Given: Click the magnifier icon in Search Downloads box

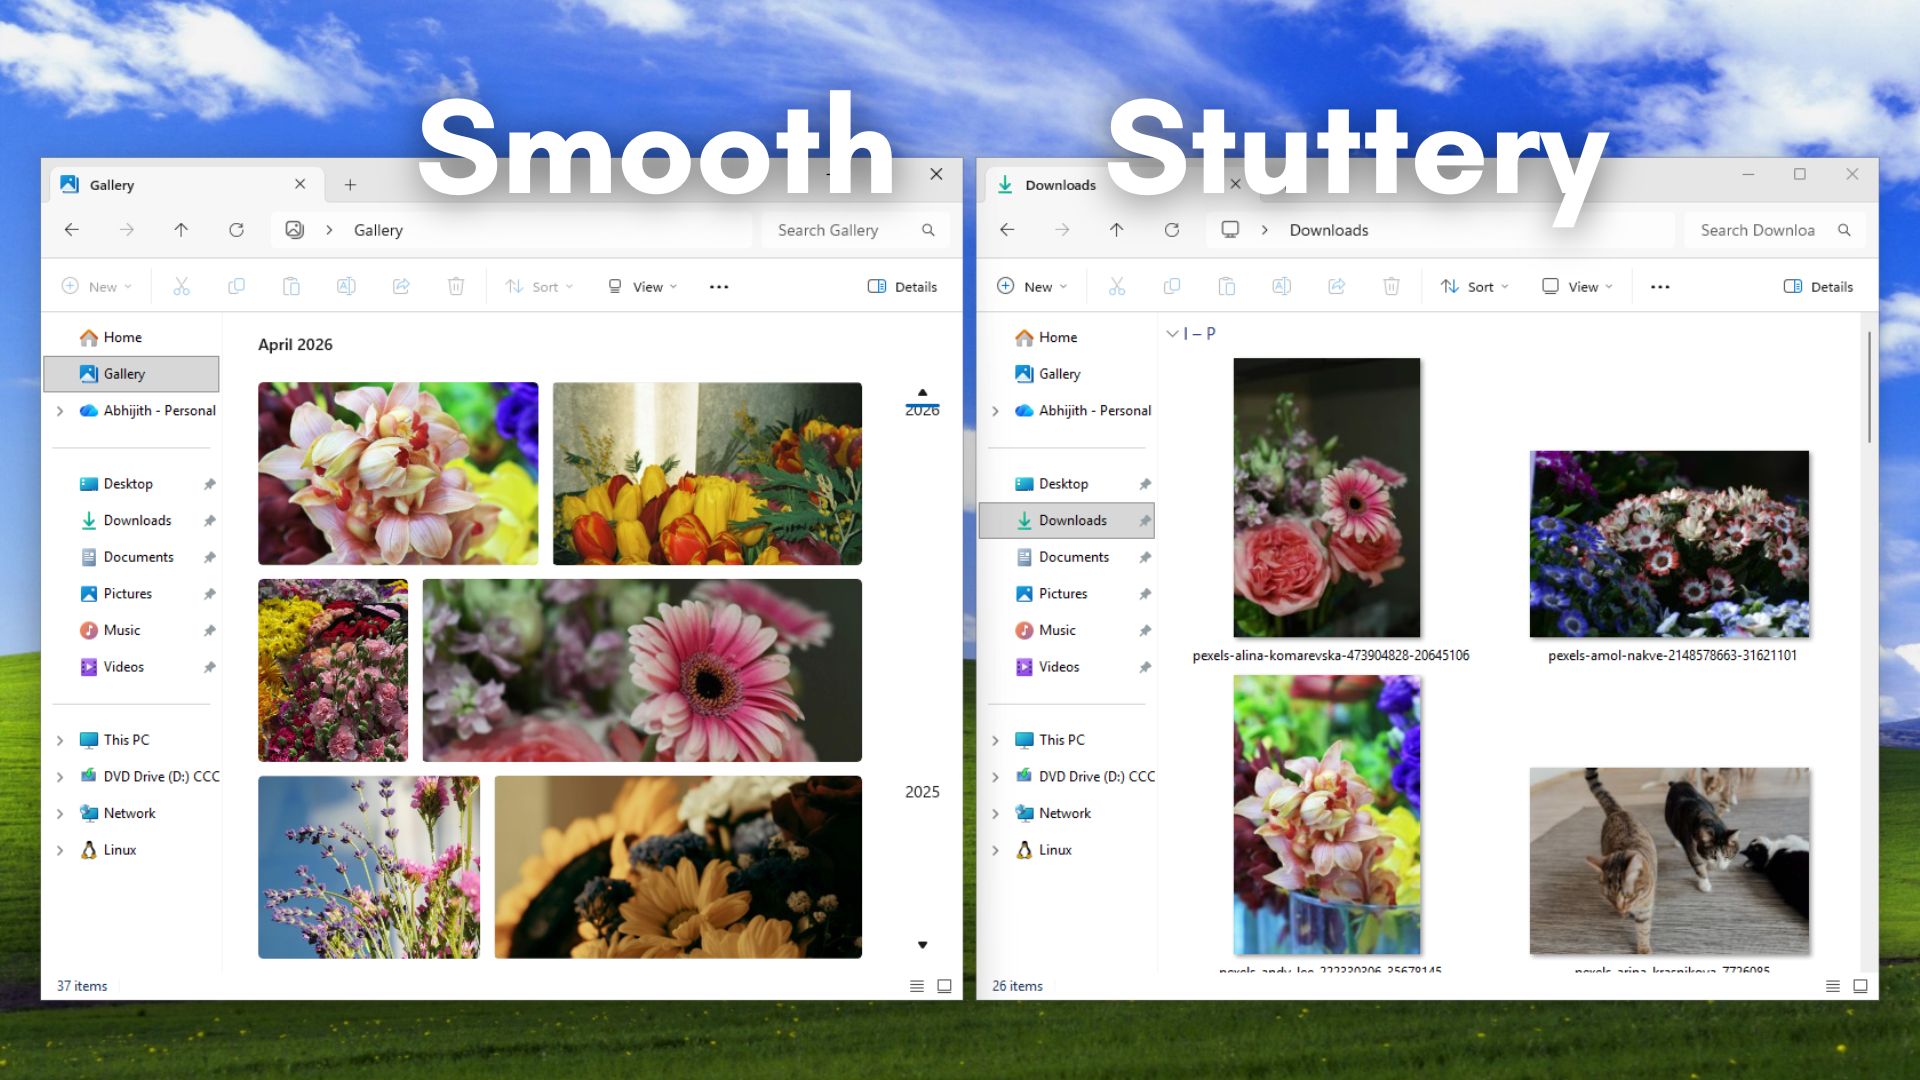Looking at the screenshot, I should pos(1845,229).
